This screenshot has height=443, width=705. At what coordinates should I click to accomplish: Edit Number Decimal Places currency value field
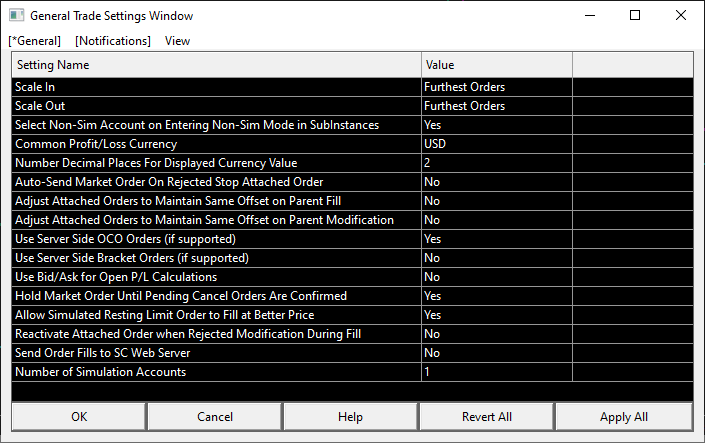pos(495,163)
